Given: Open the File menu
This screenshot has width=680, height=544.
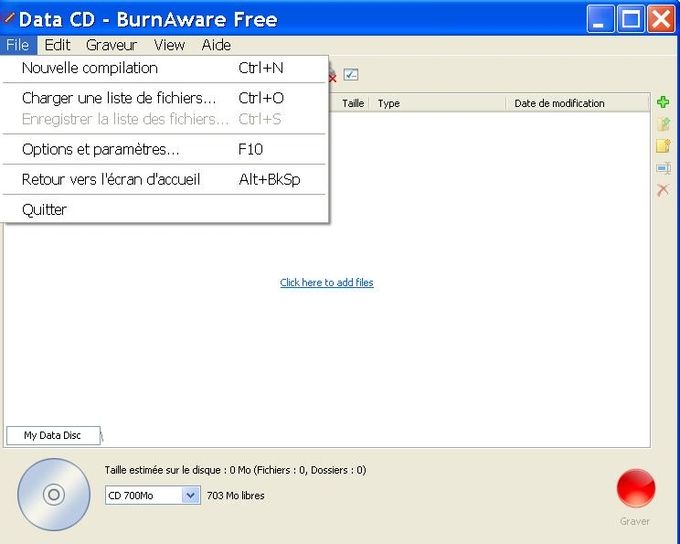Looking at the screenshot, I should [x=18, y=45].
